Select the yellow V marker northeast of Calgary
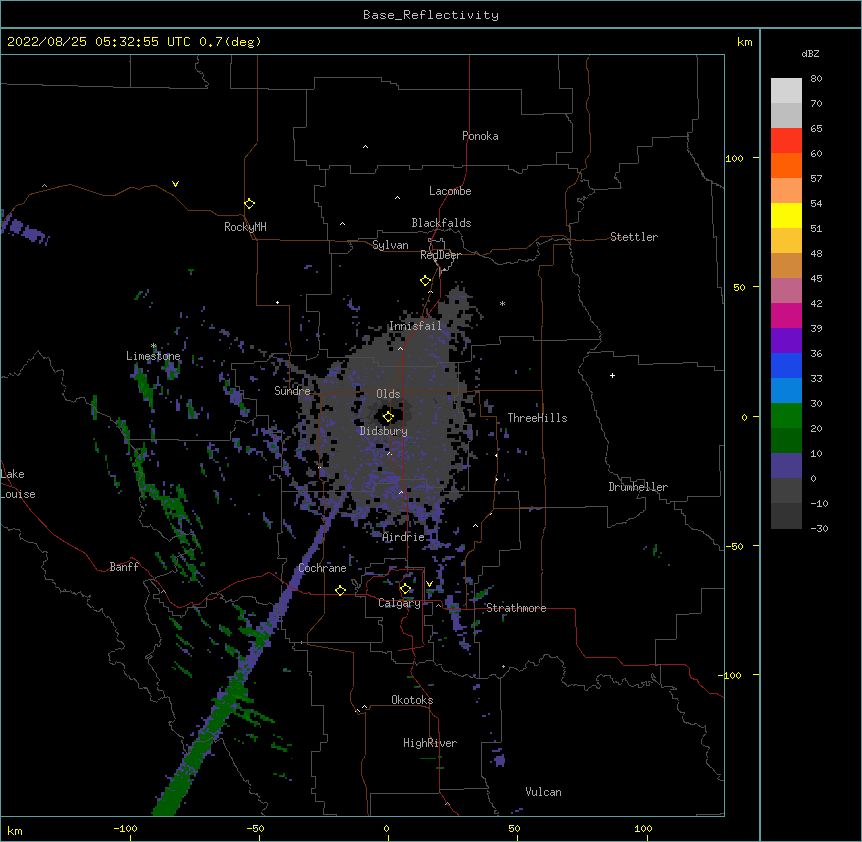Viewport: 862px width, 842px height. point(429,584)
